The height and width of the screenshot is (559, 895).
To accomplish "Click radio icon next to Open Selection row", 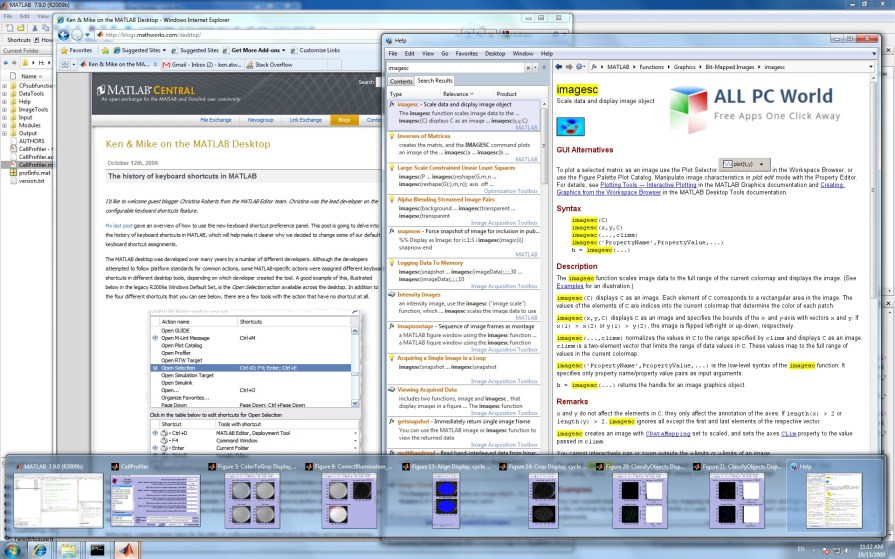I will coord(155,368).
